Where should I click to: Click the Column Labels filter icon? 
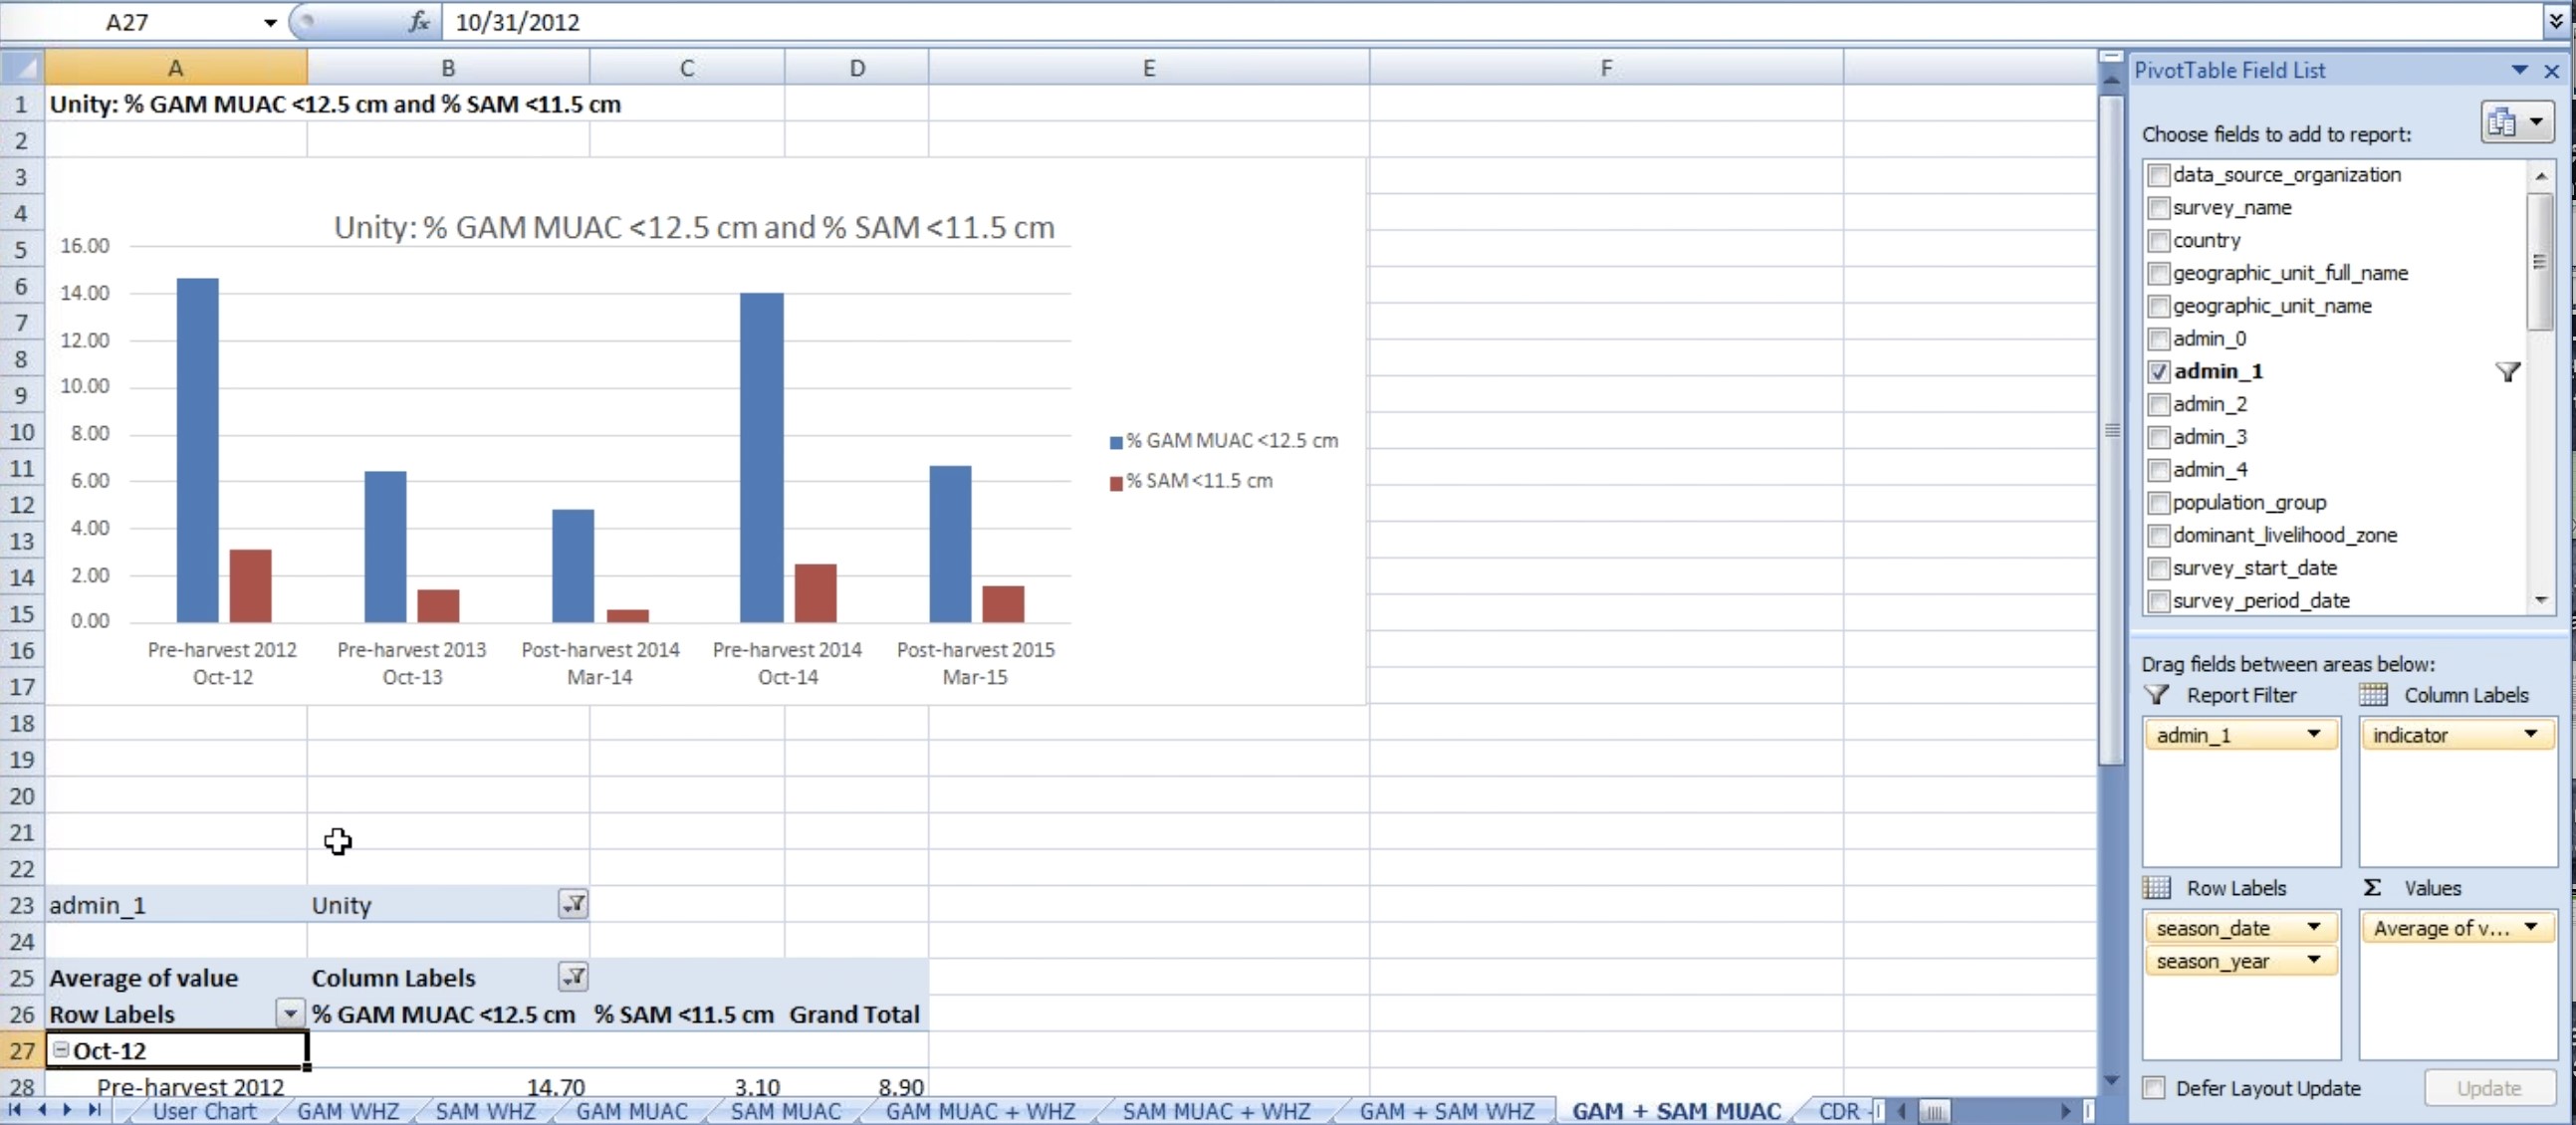573,977
